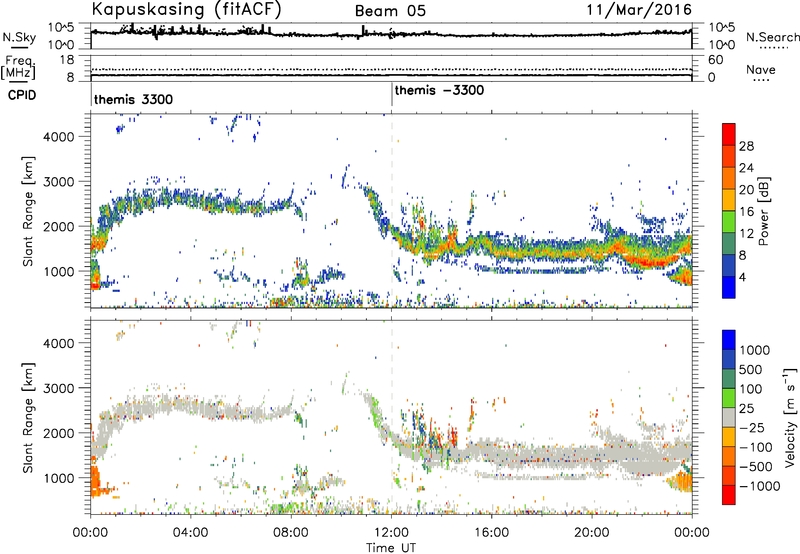
Task: Pick the red bottom Velocity colorbar segment
Action: click(729, 495)
